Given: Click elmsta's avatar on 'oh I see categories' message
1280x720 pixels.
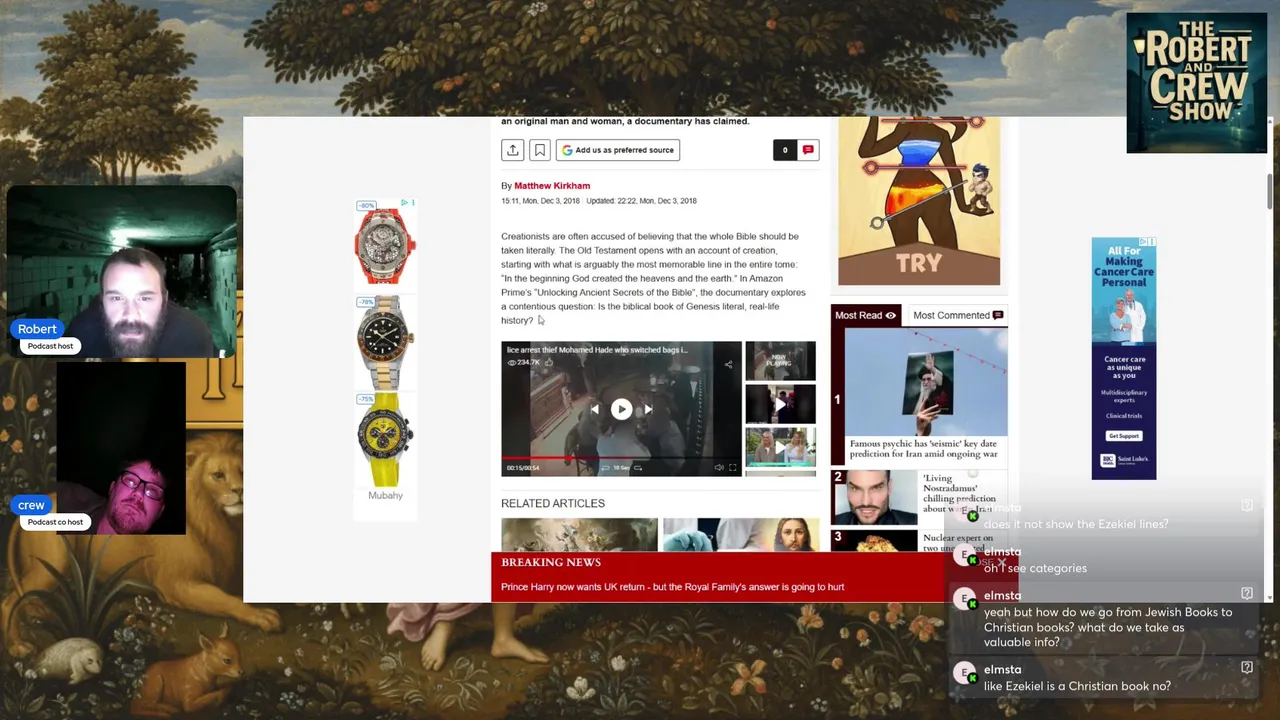Looking at the screenshot, I should point(965,555).
